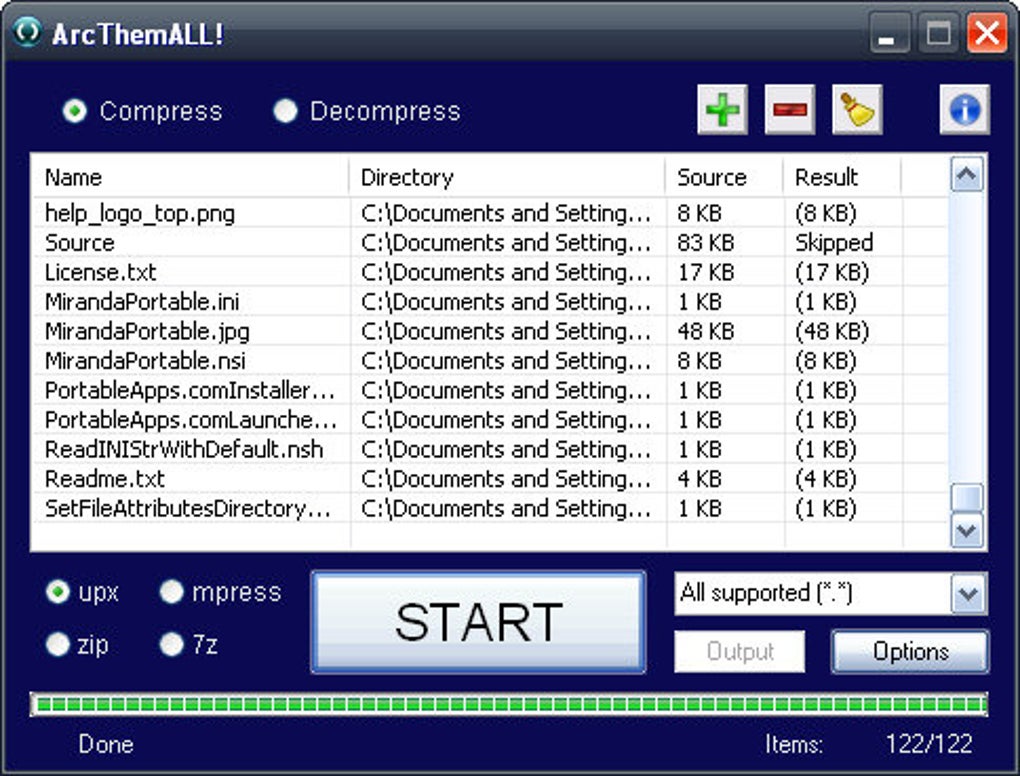This screenshot has height=776, width=1020.
Task: Sort by the Name column header
Action: tap(189, 177)
